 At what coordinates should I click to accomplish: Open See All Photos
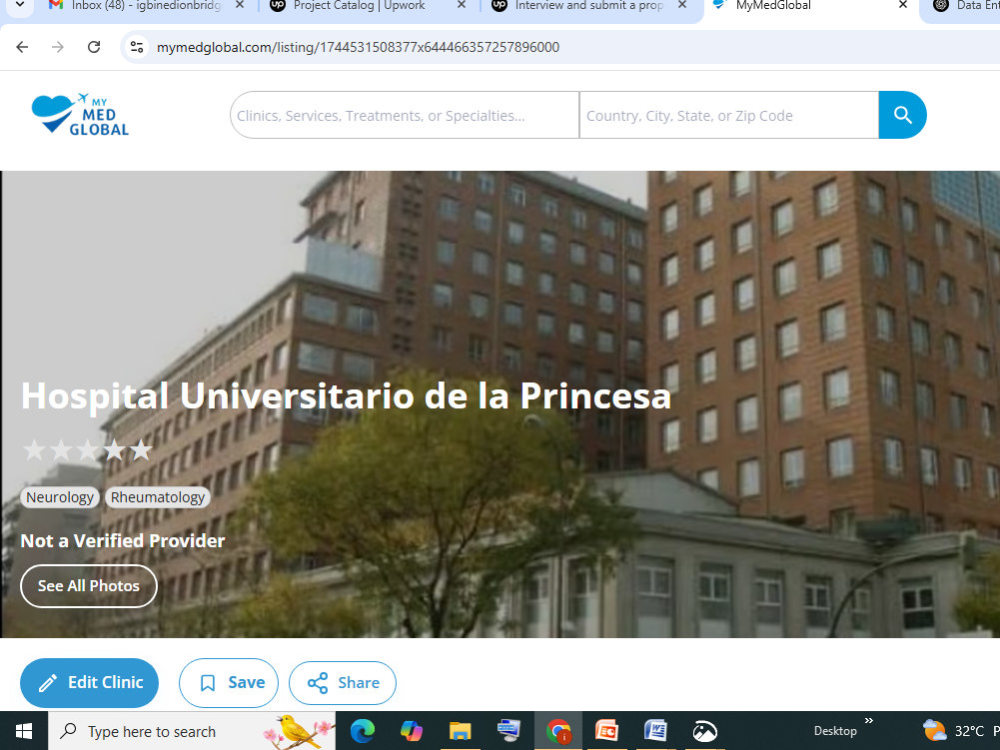point(89,586)
